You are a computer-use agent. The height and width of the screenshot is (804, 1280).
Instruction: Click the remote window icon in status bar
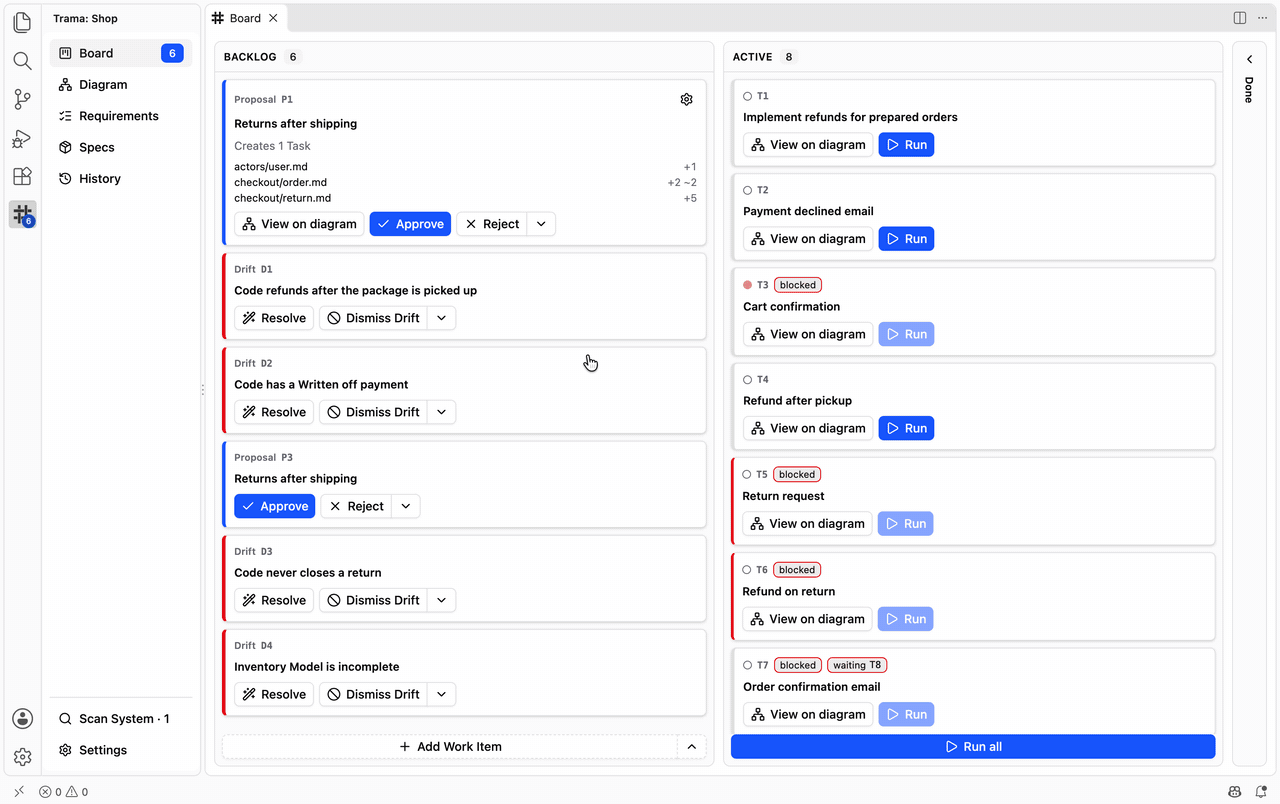(x=19, y=792)
